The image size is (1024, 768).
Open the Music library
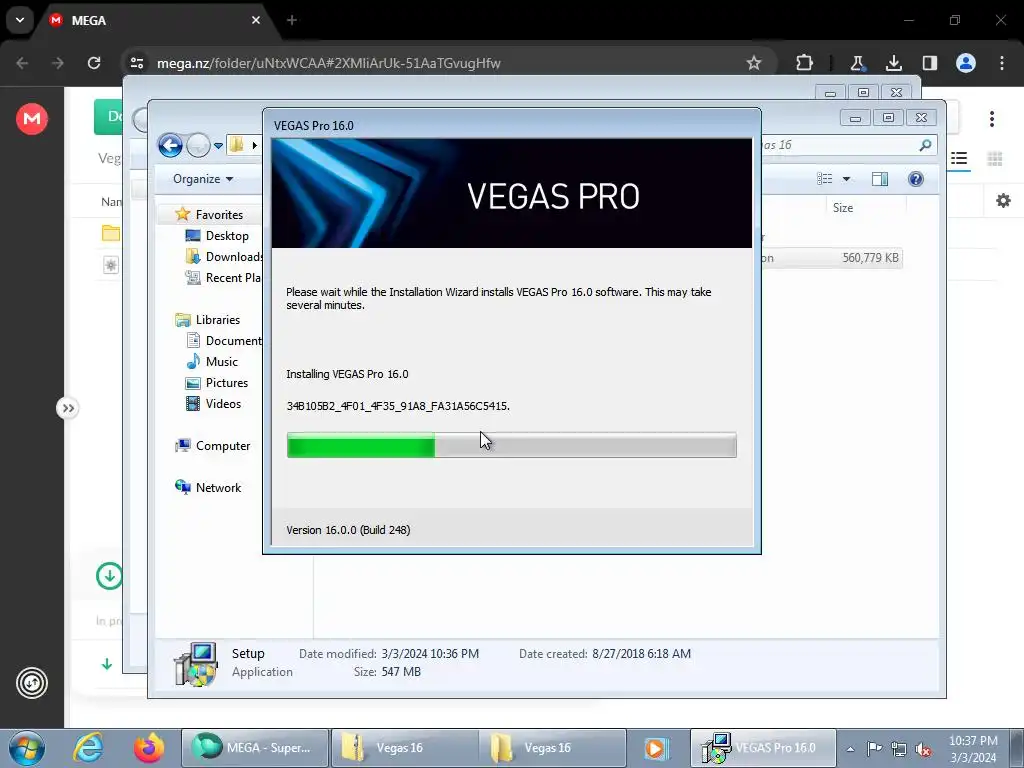tap(221, 362)
